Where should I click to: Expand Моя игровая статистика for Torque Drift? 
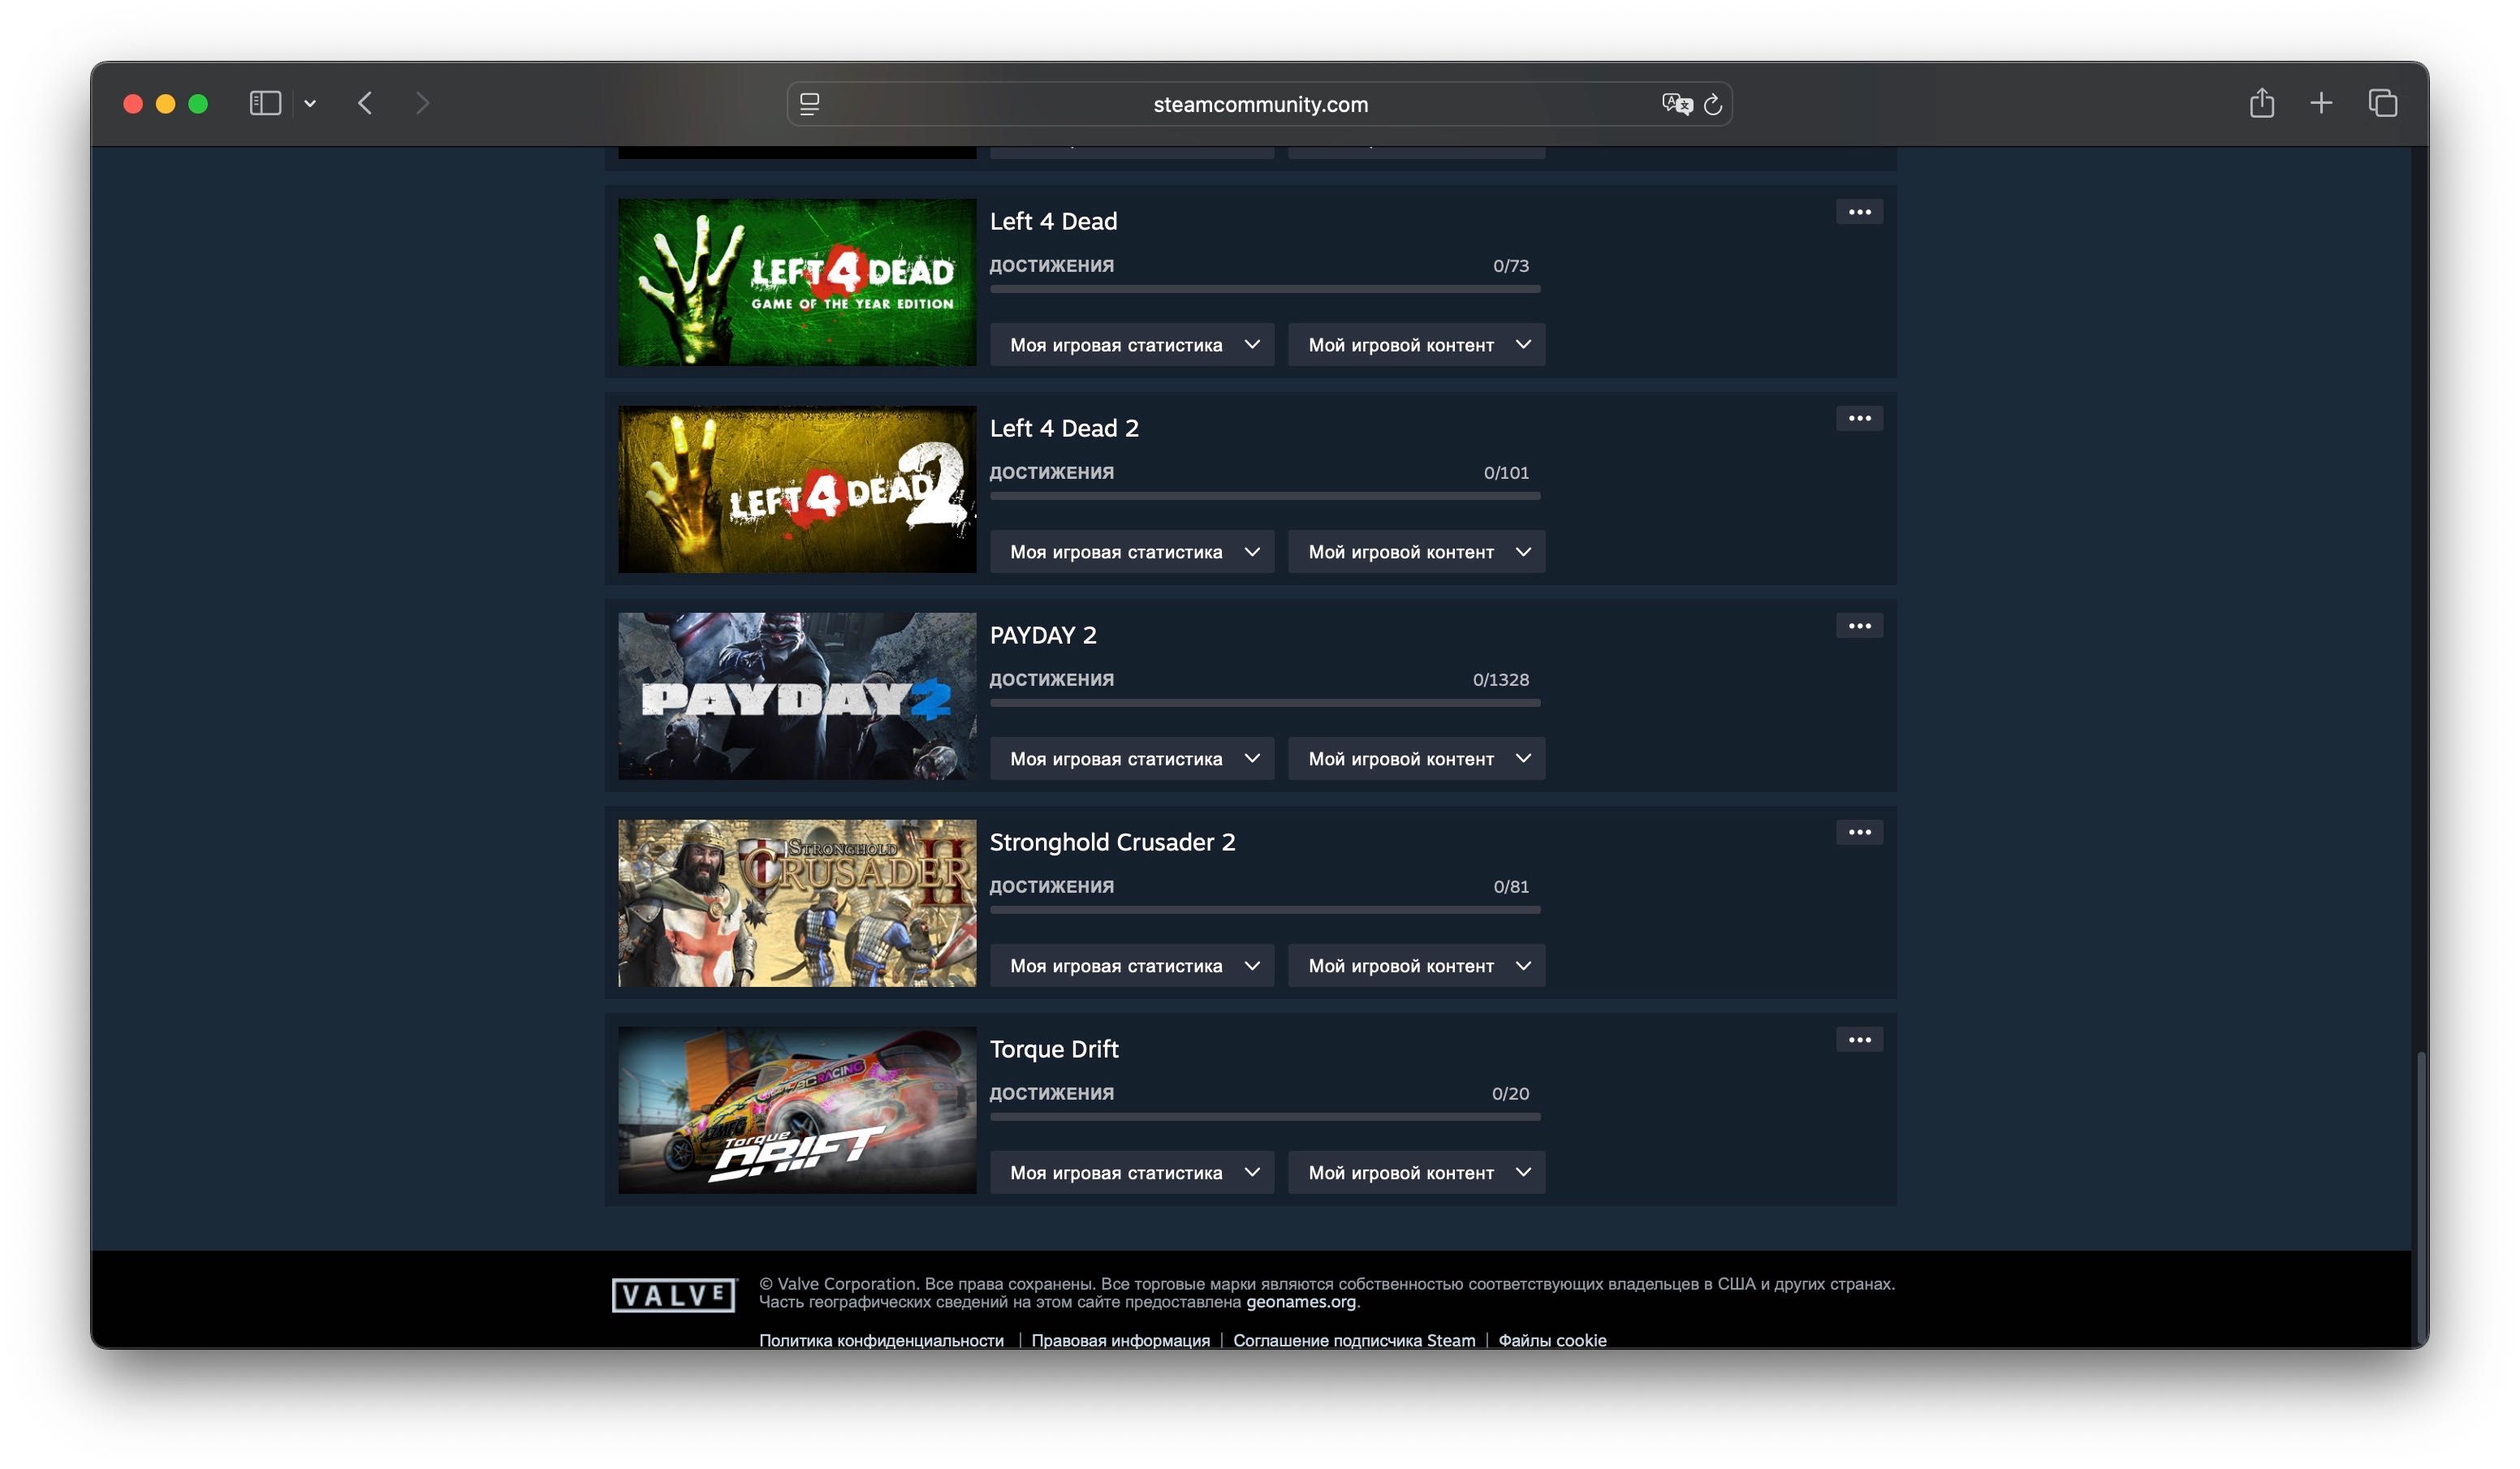click(x=1132, y=1173)
